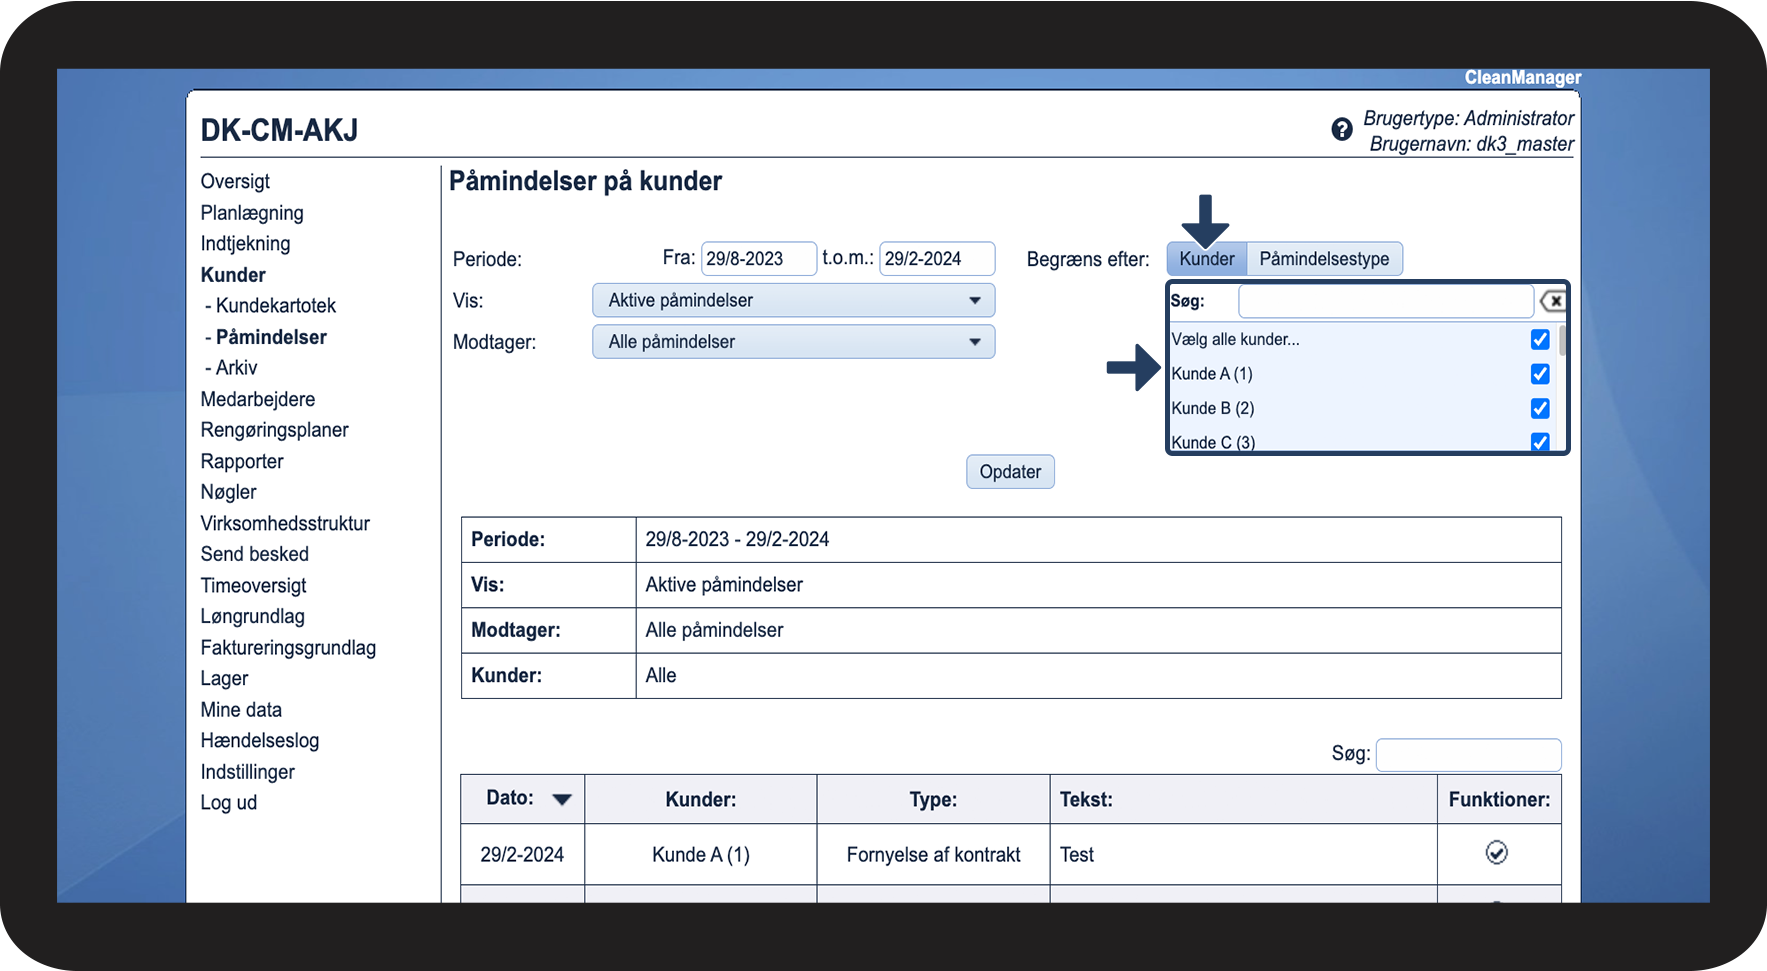
Task: Open the Vis 'Aktive påmindelser' dropdown
Action: pyautogui.click(x=793, y=301)
